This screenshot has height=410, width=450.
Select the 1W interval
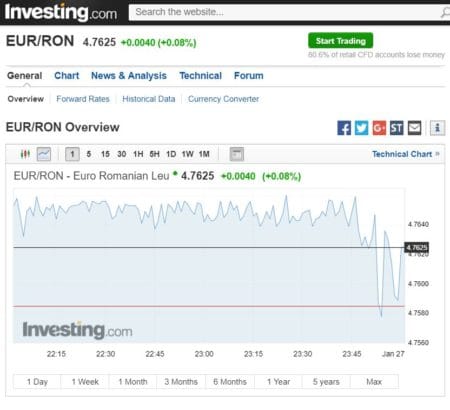pyautogui.click(x=187, y=154)
